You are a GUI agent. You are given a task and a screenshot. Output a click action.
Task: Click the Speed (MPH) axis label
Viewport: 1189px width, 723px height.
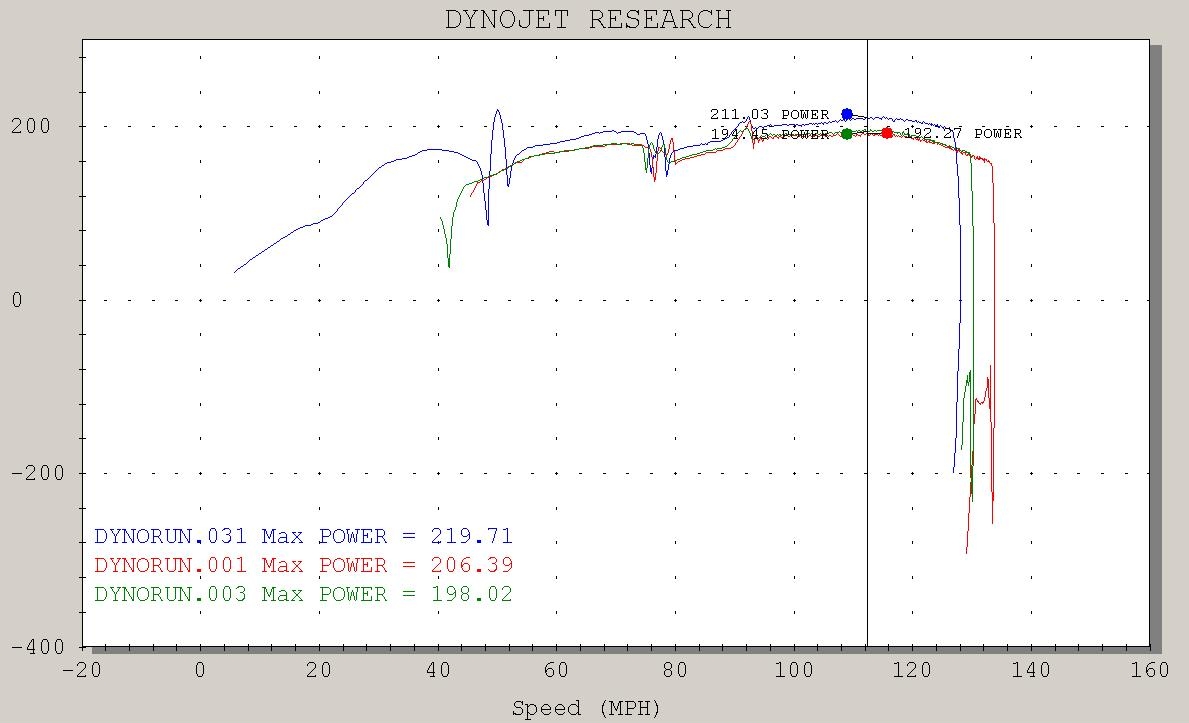point(586,709)
